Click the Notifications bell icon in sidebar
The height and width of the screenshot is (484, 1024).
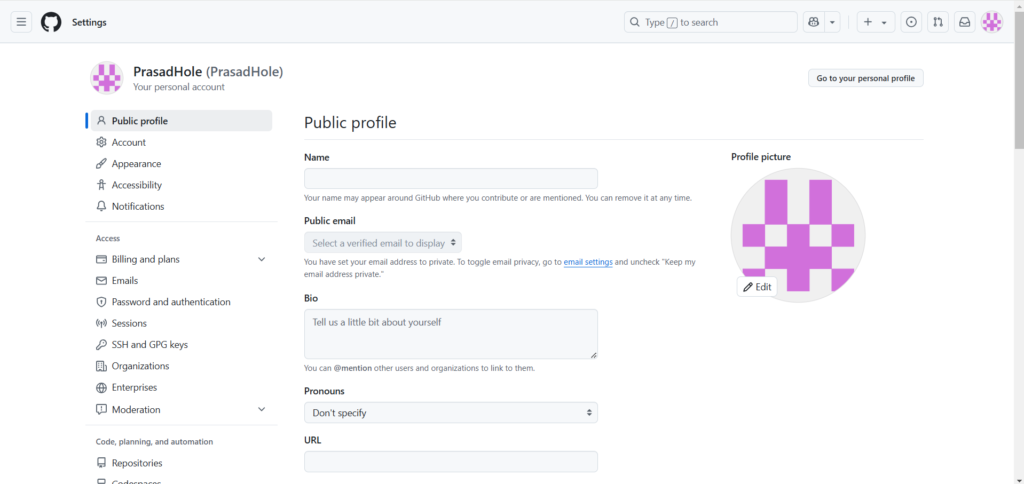tap(101, 206)
